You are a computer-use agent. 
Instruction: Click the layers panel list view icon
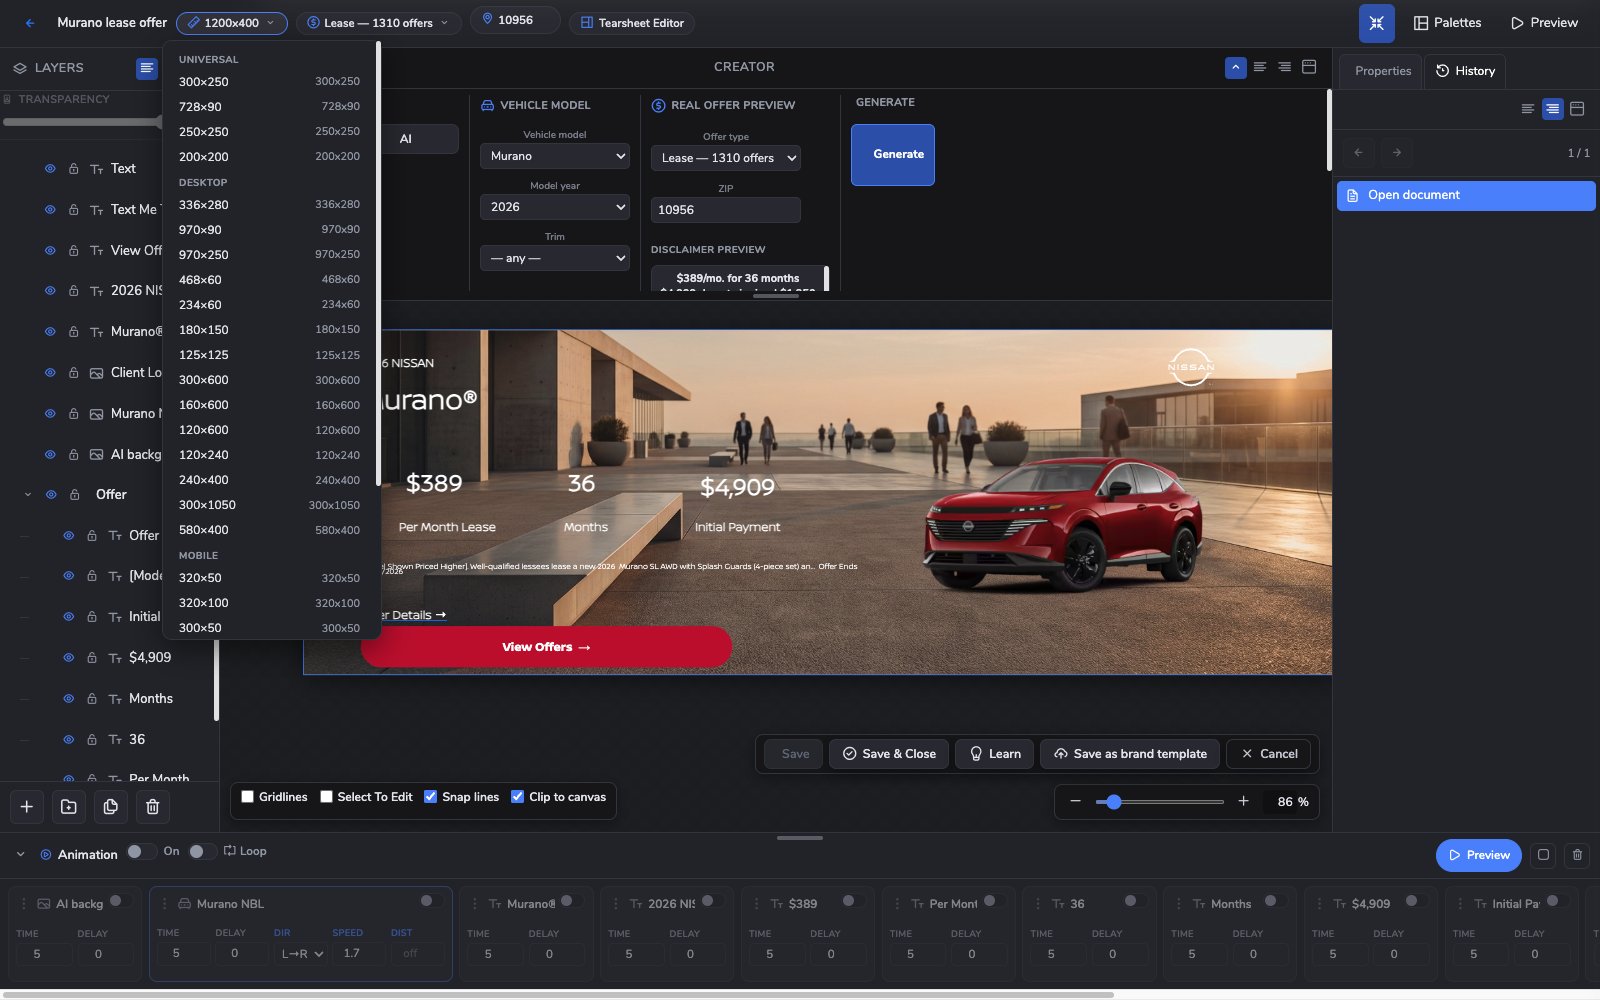coord(147,68)
